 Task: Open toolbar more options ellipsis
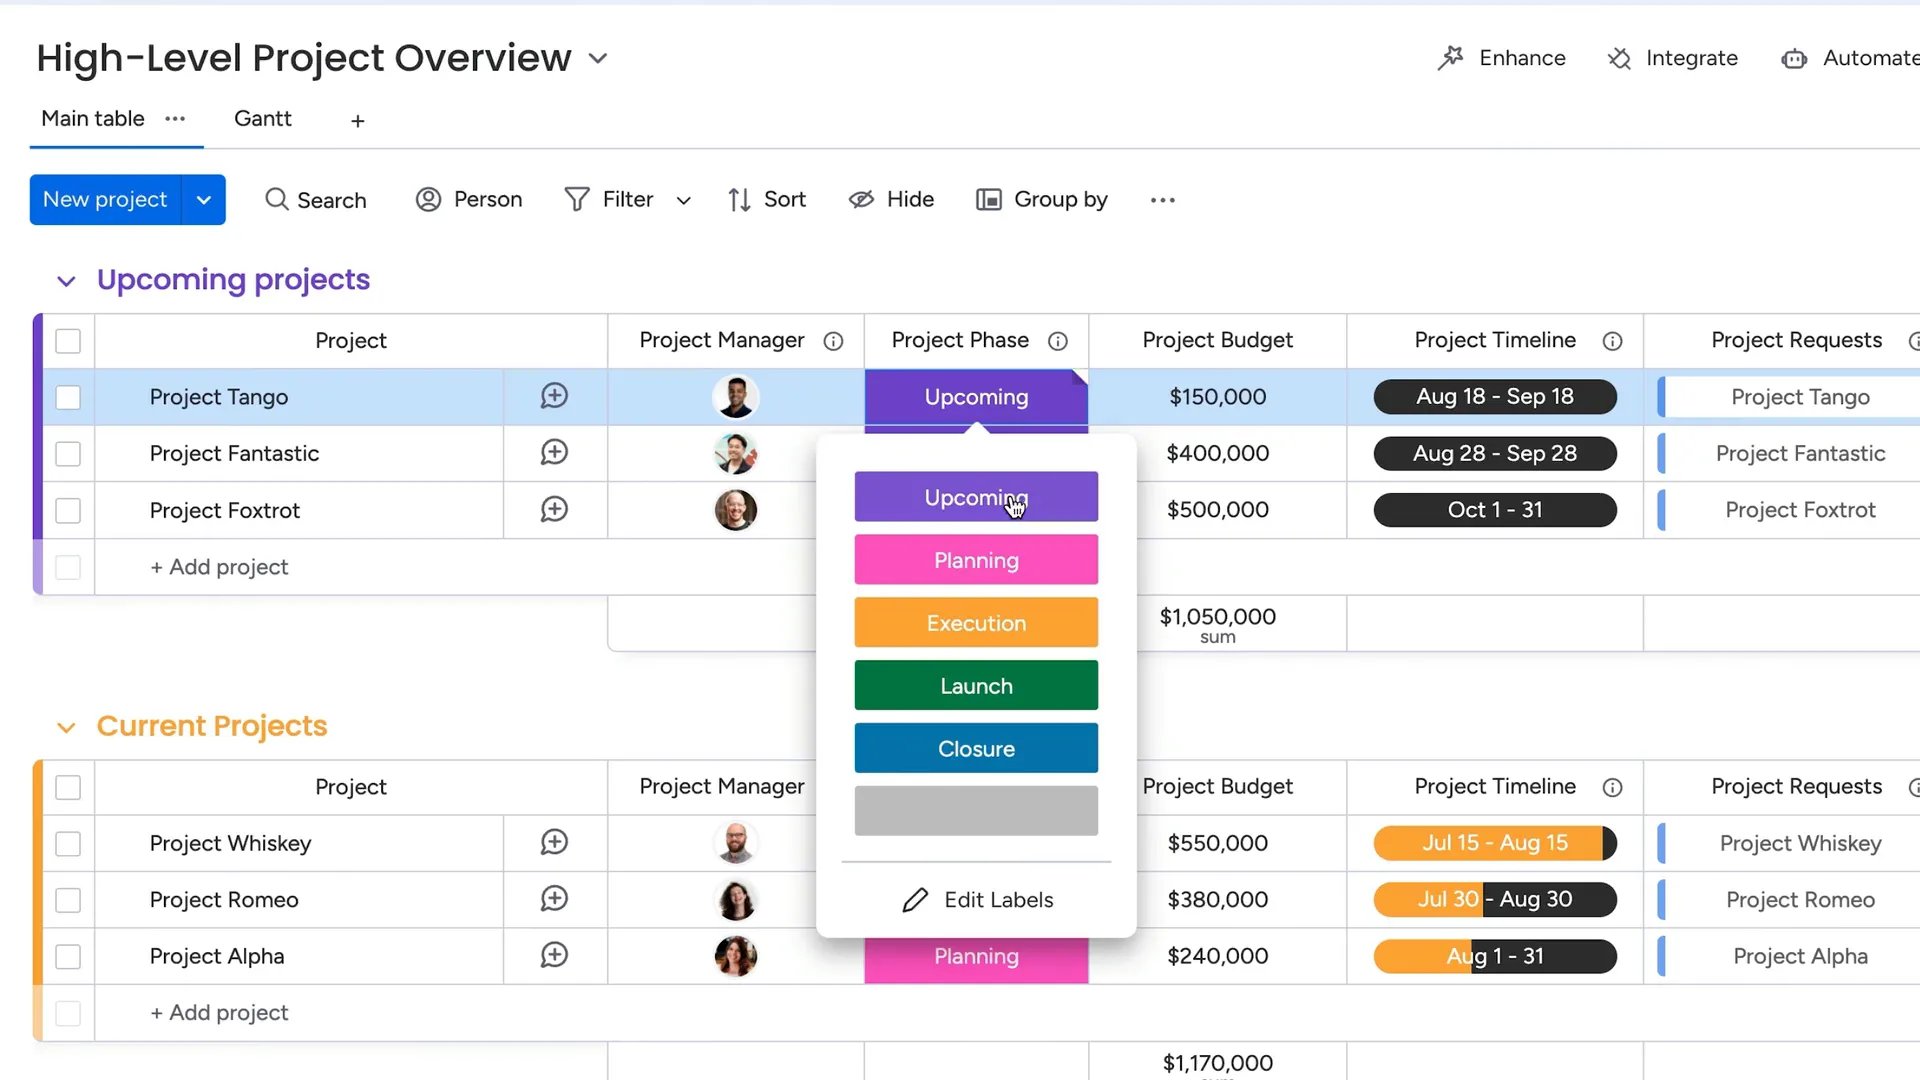click(1162, 200)
